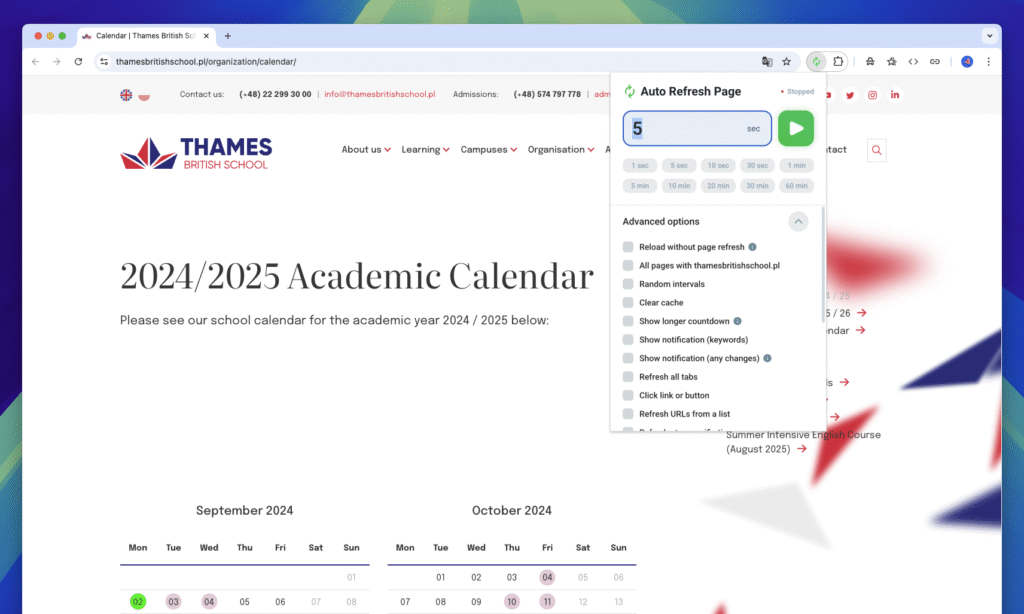1024x614 pixels.
Task: Open the Chrome extensions puzzle icon
Action: (838, 61)
